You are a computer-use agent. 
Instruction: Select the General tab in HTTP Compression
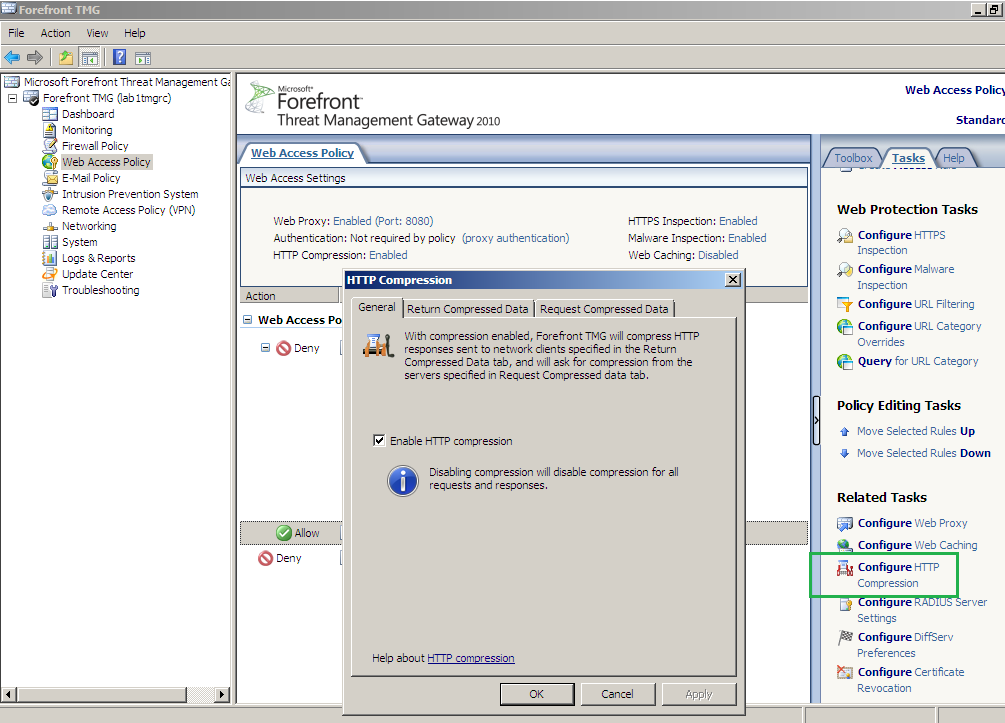[377, 307]
